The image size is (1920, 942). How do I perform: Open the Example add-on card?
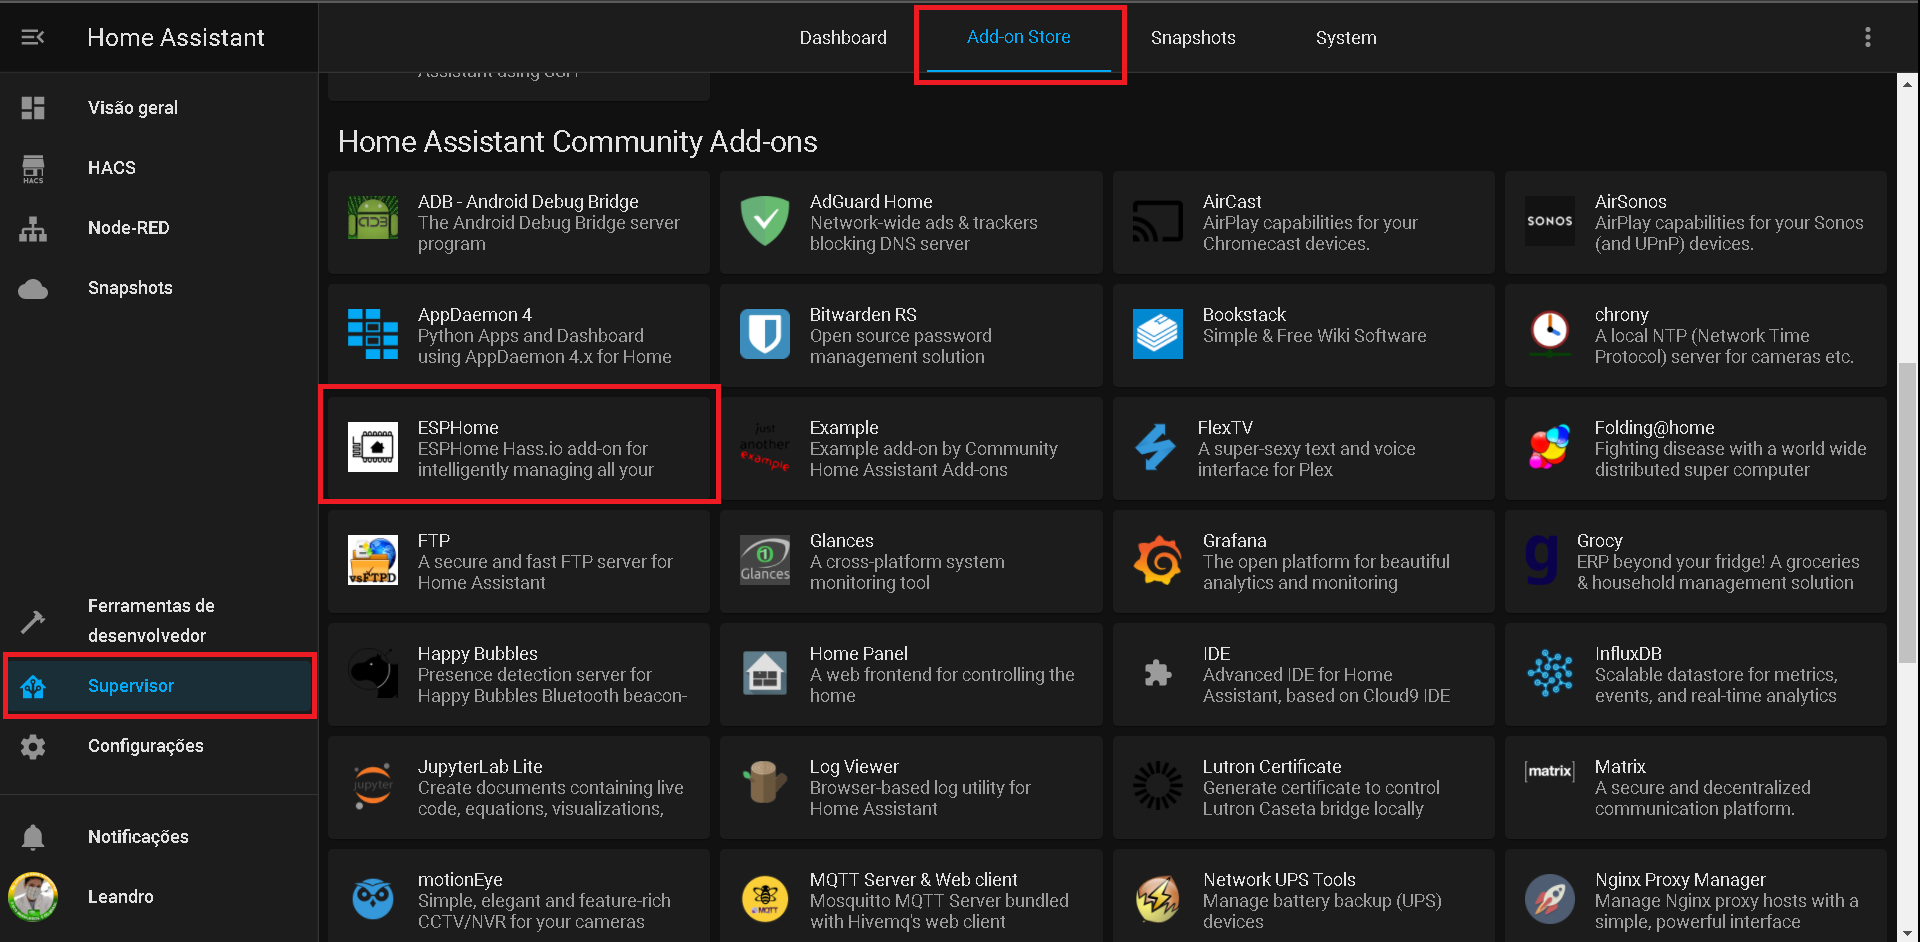(x=911, y=448)
